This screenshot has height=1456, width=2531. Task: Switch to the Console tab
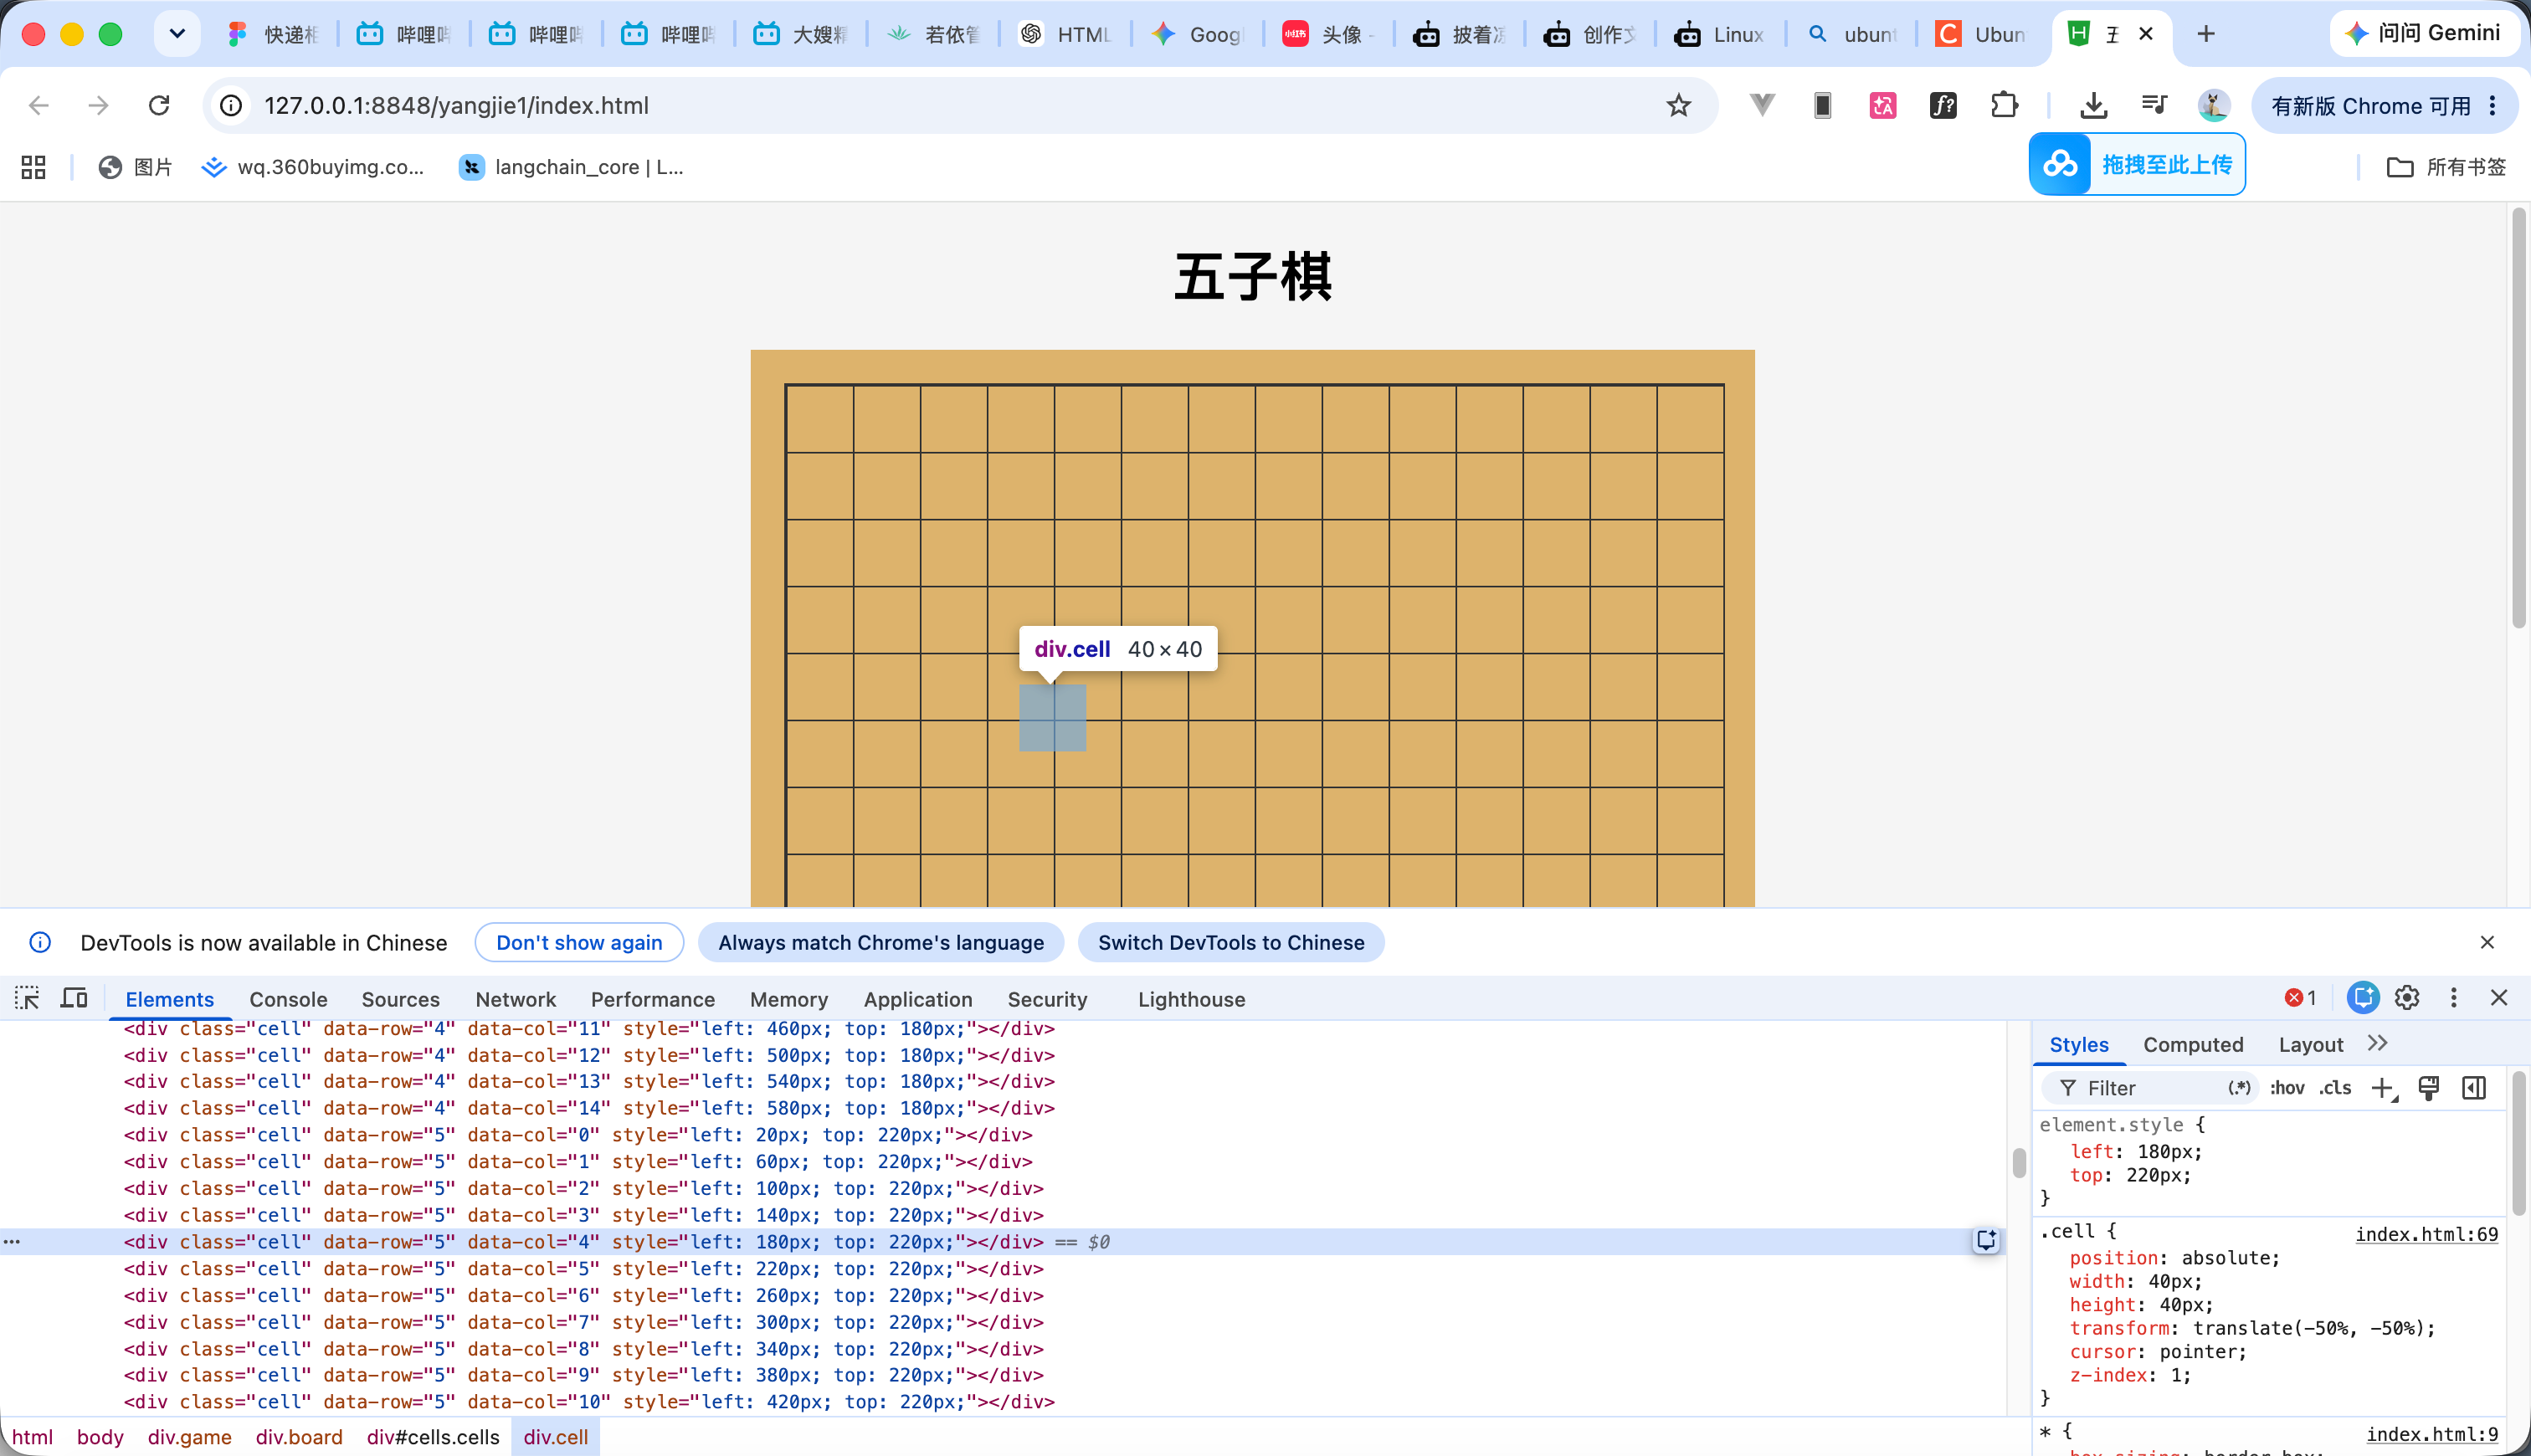pos(288,999)
